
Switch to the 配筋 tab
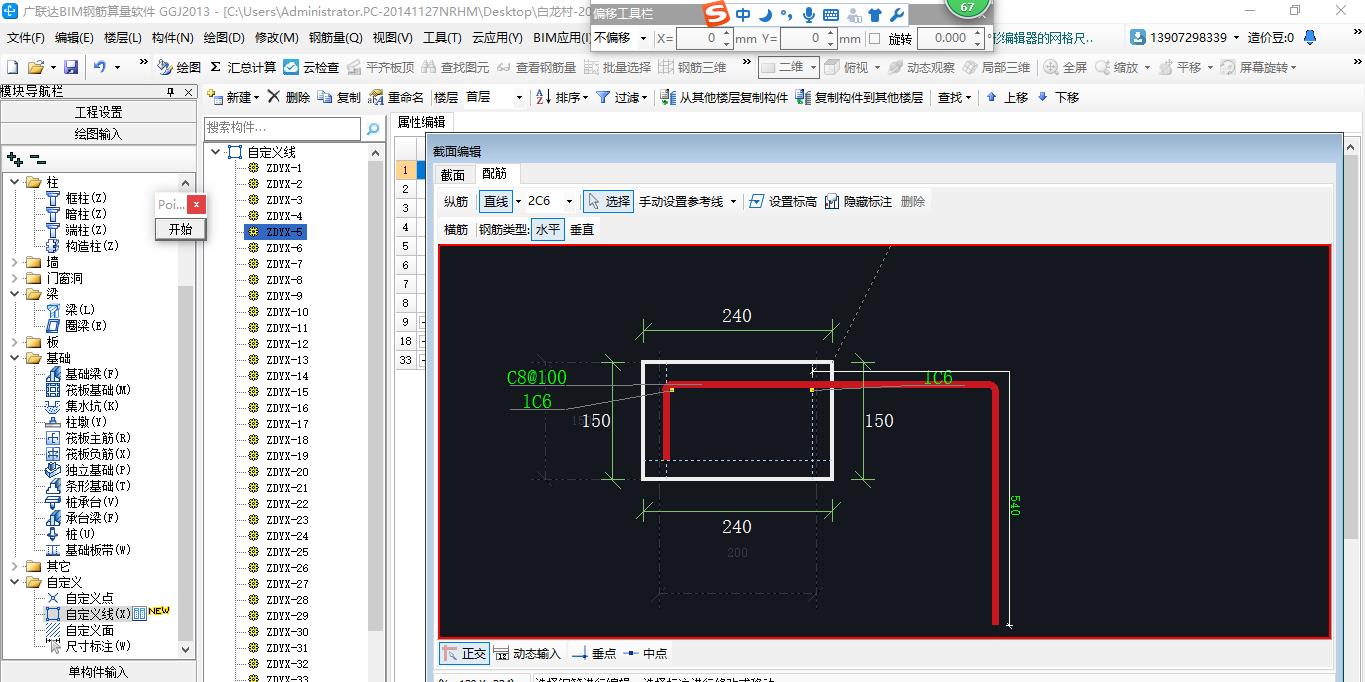[x=494, y=174]
